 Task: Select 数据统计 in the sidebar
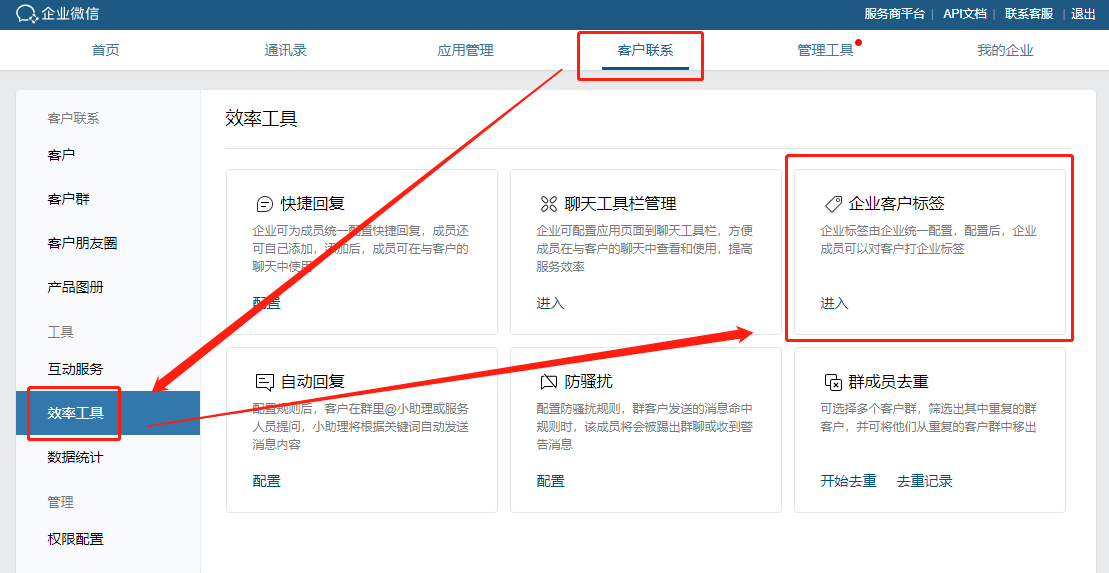tap(75, 457)
